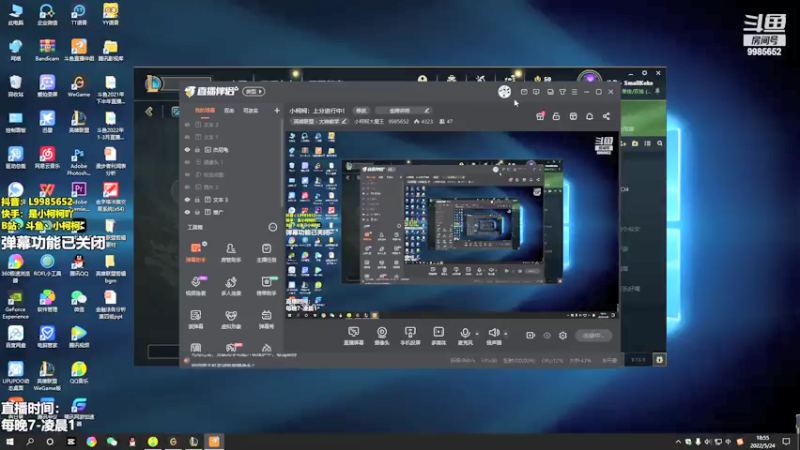The height and width of the screenshot is (450, 800).
Task: Open Windows Start menu
Action: click(x=10, y=441)
